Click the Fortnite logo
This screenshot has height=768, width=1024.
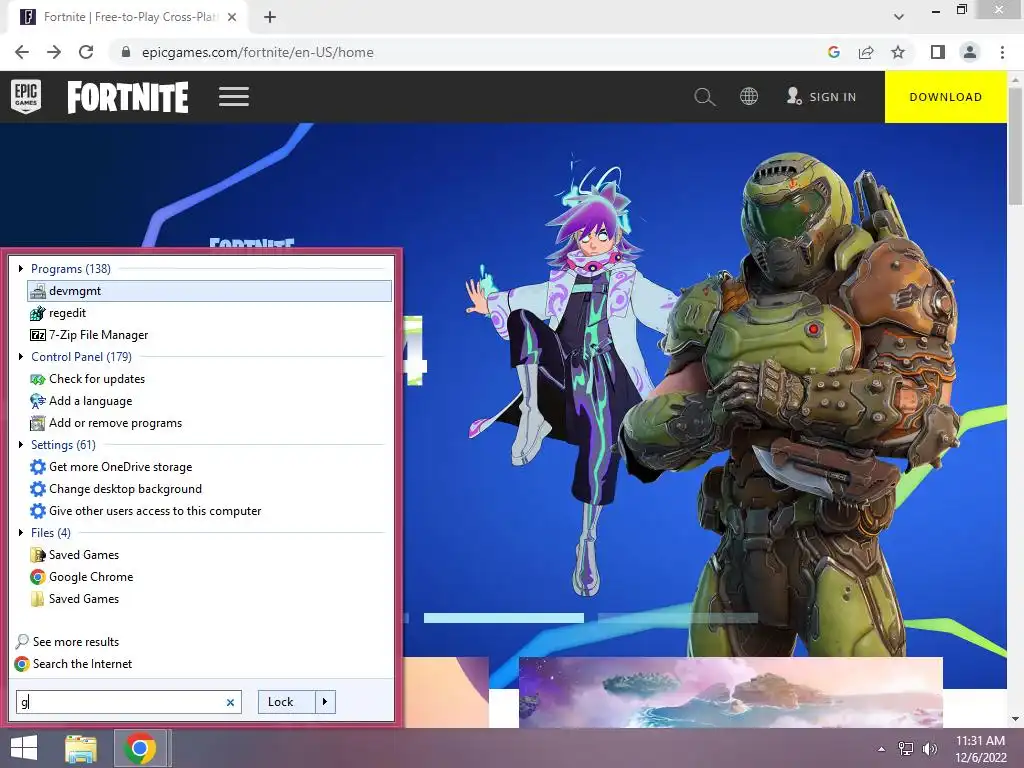tap(128, 97)
